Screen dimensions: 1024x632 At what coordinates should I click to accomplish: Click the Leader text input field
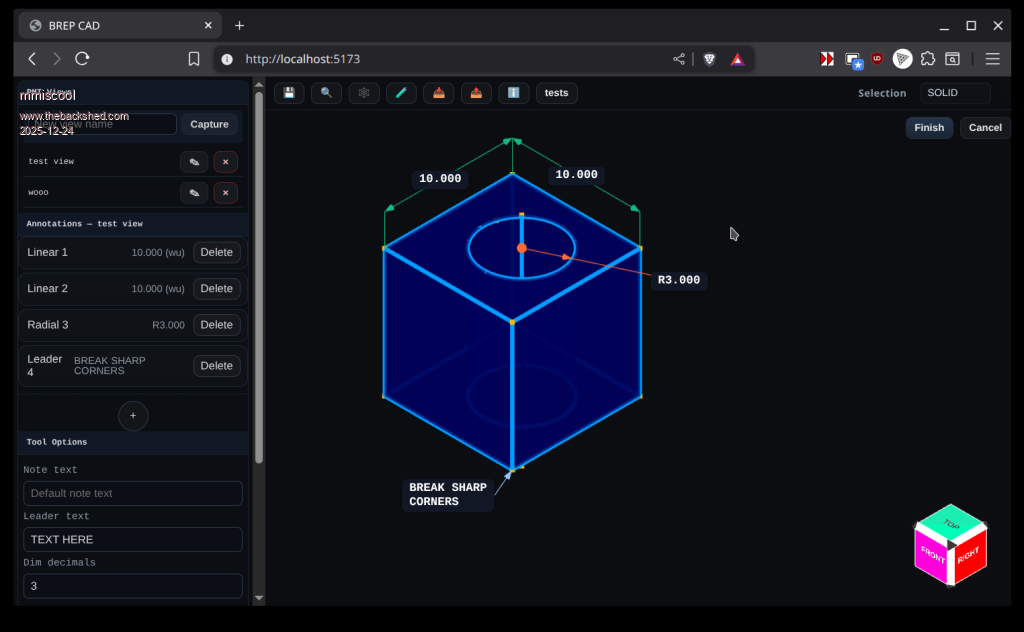pyautogui.click(x=133, y=540)
